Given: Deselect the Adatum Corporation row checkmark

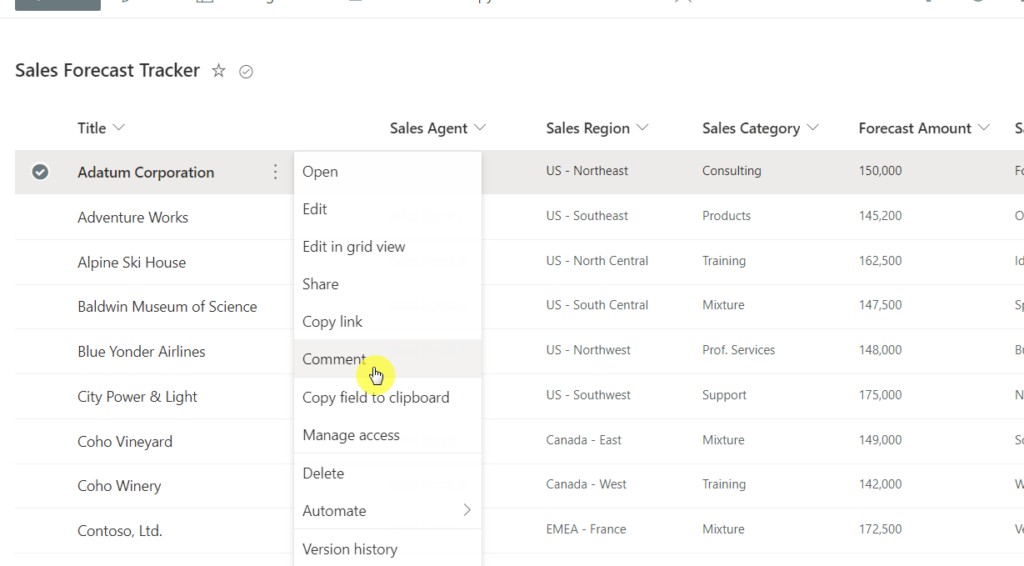Looking at the screenshot, I should (x=40, y=172).
